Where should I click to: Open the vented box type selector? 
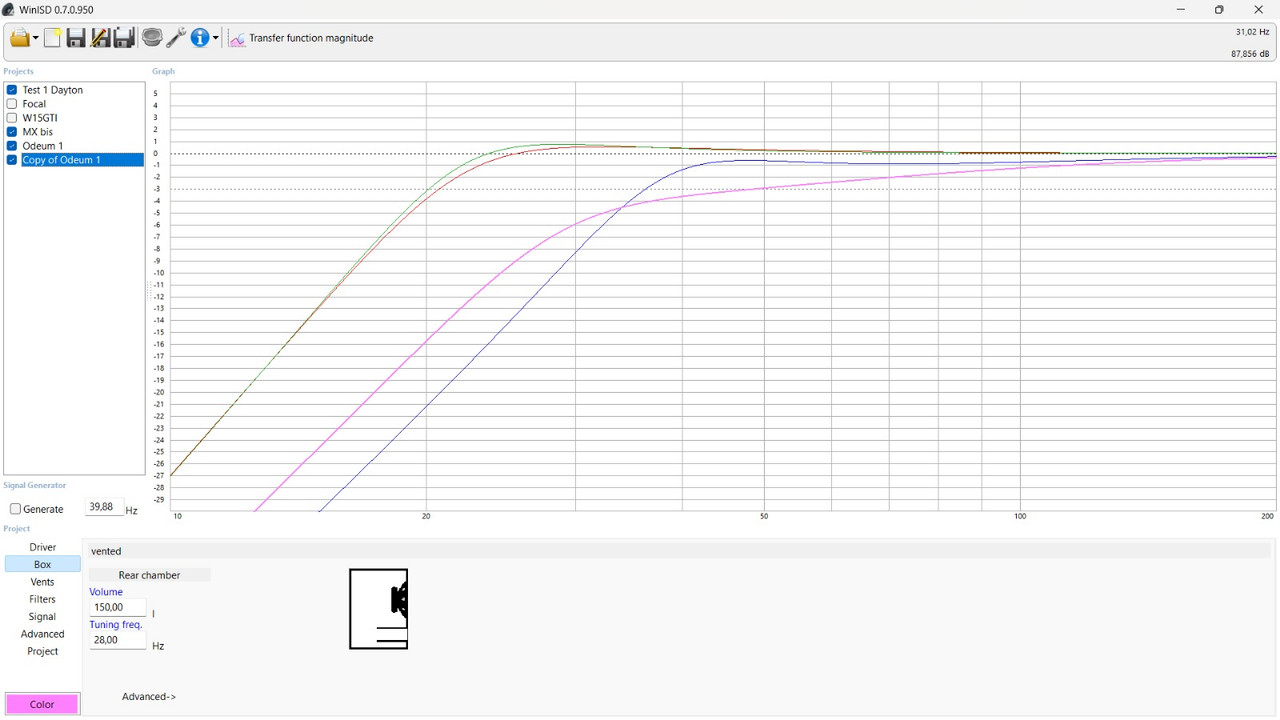679,551
